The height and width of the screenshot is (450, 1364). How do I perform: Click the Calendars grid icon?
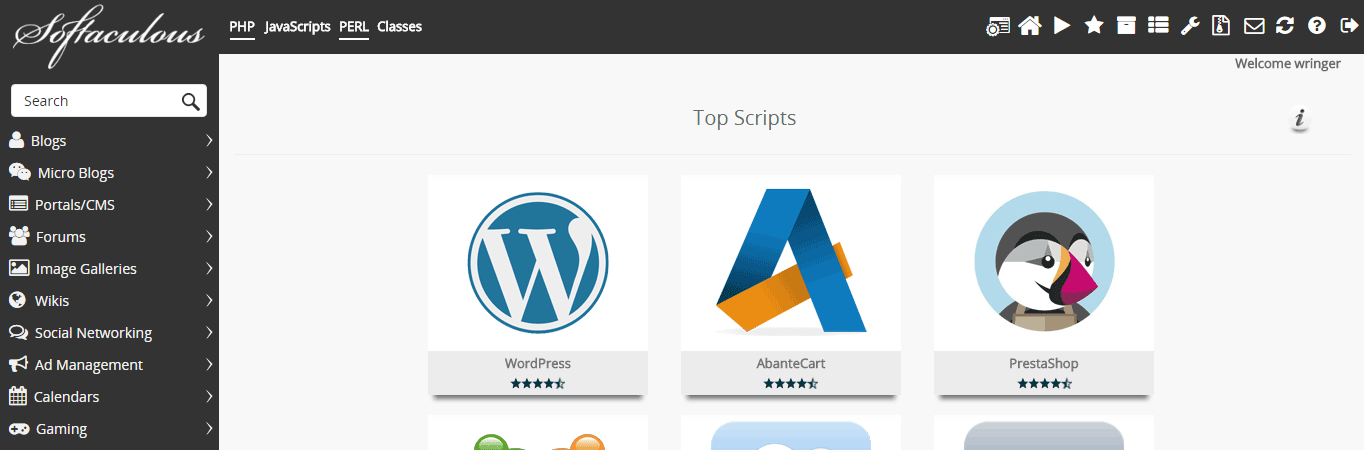17,396
